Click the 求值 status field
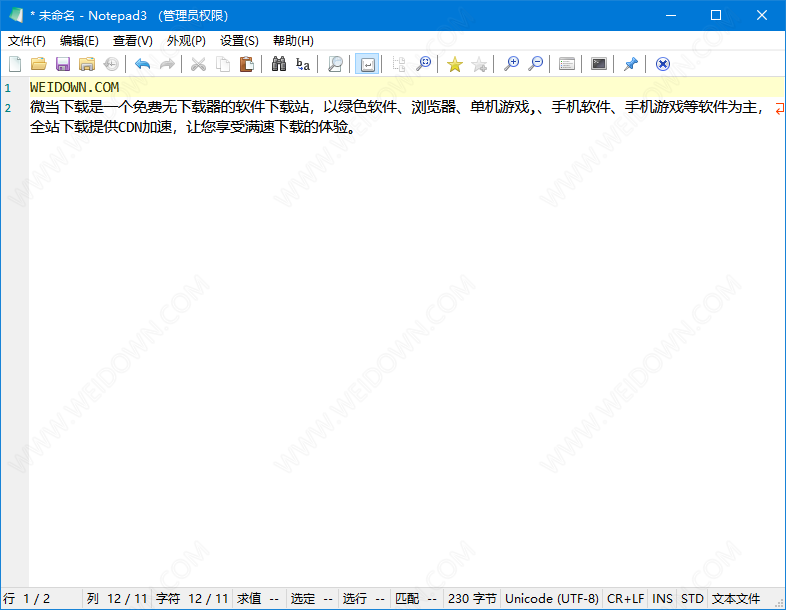786x610 pixels. (x=259, y=598)
